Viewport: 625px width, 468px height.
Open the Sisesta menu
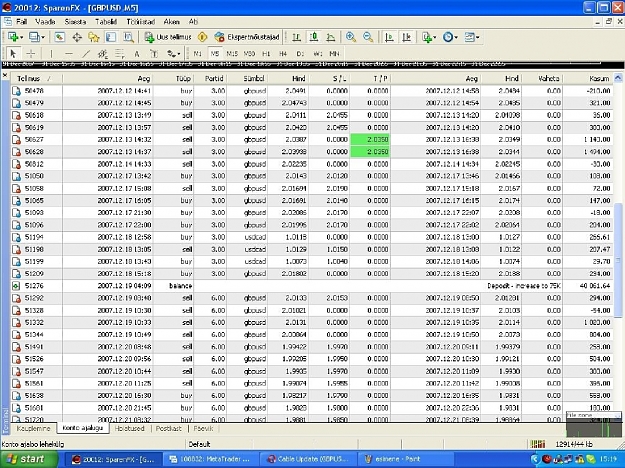pos(75,22)
